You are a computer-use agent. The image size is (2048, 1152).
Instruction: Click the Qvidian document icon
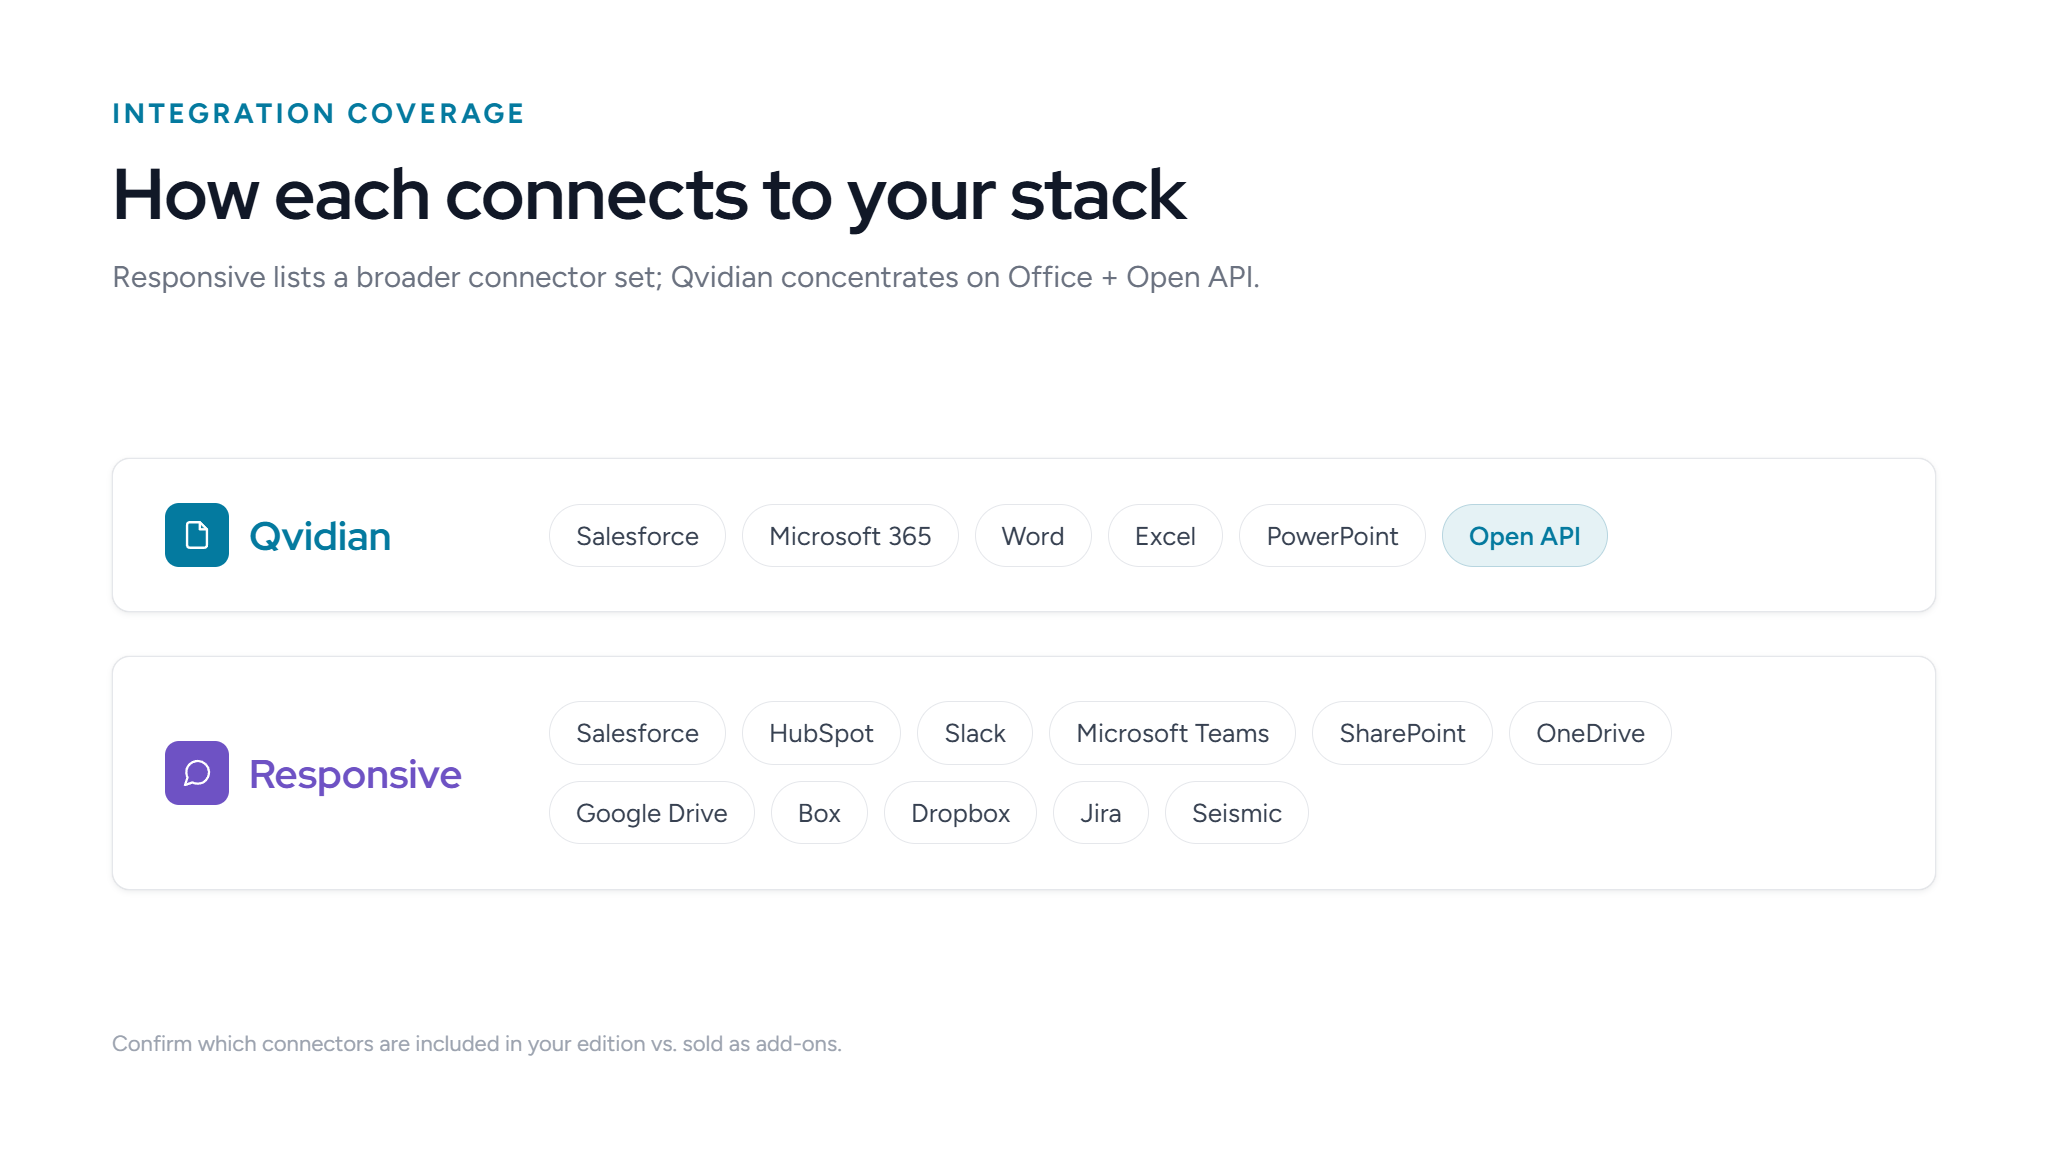pyautogui.click(x=197, y=535)
